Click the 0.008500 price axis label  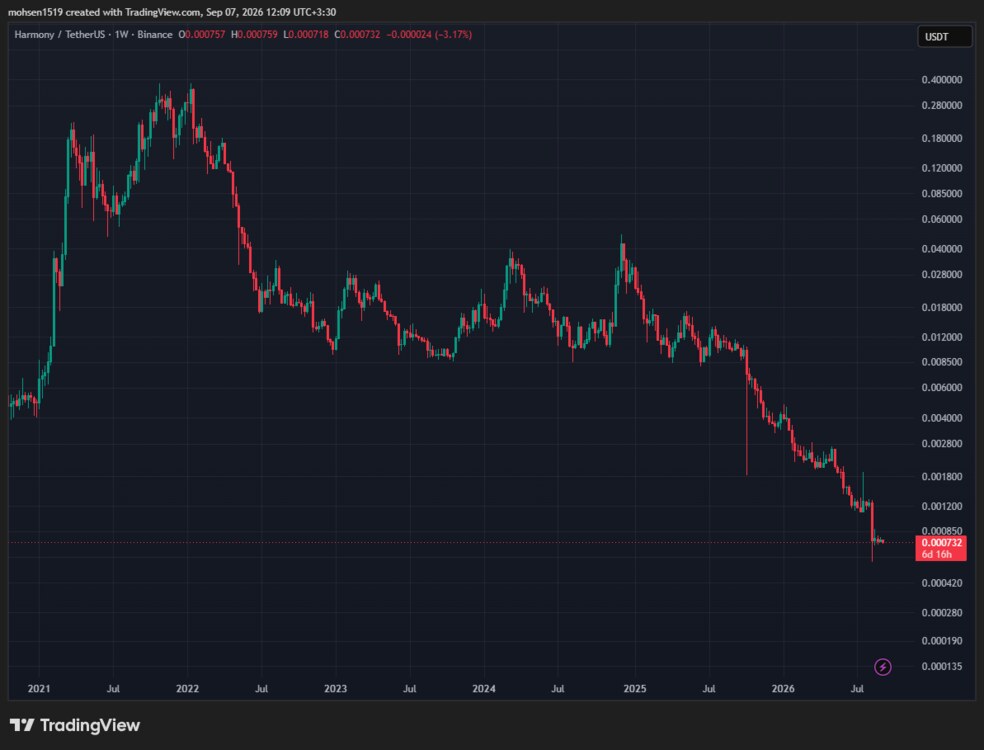pyautogui.click(x=941, y=362)
